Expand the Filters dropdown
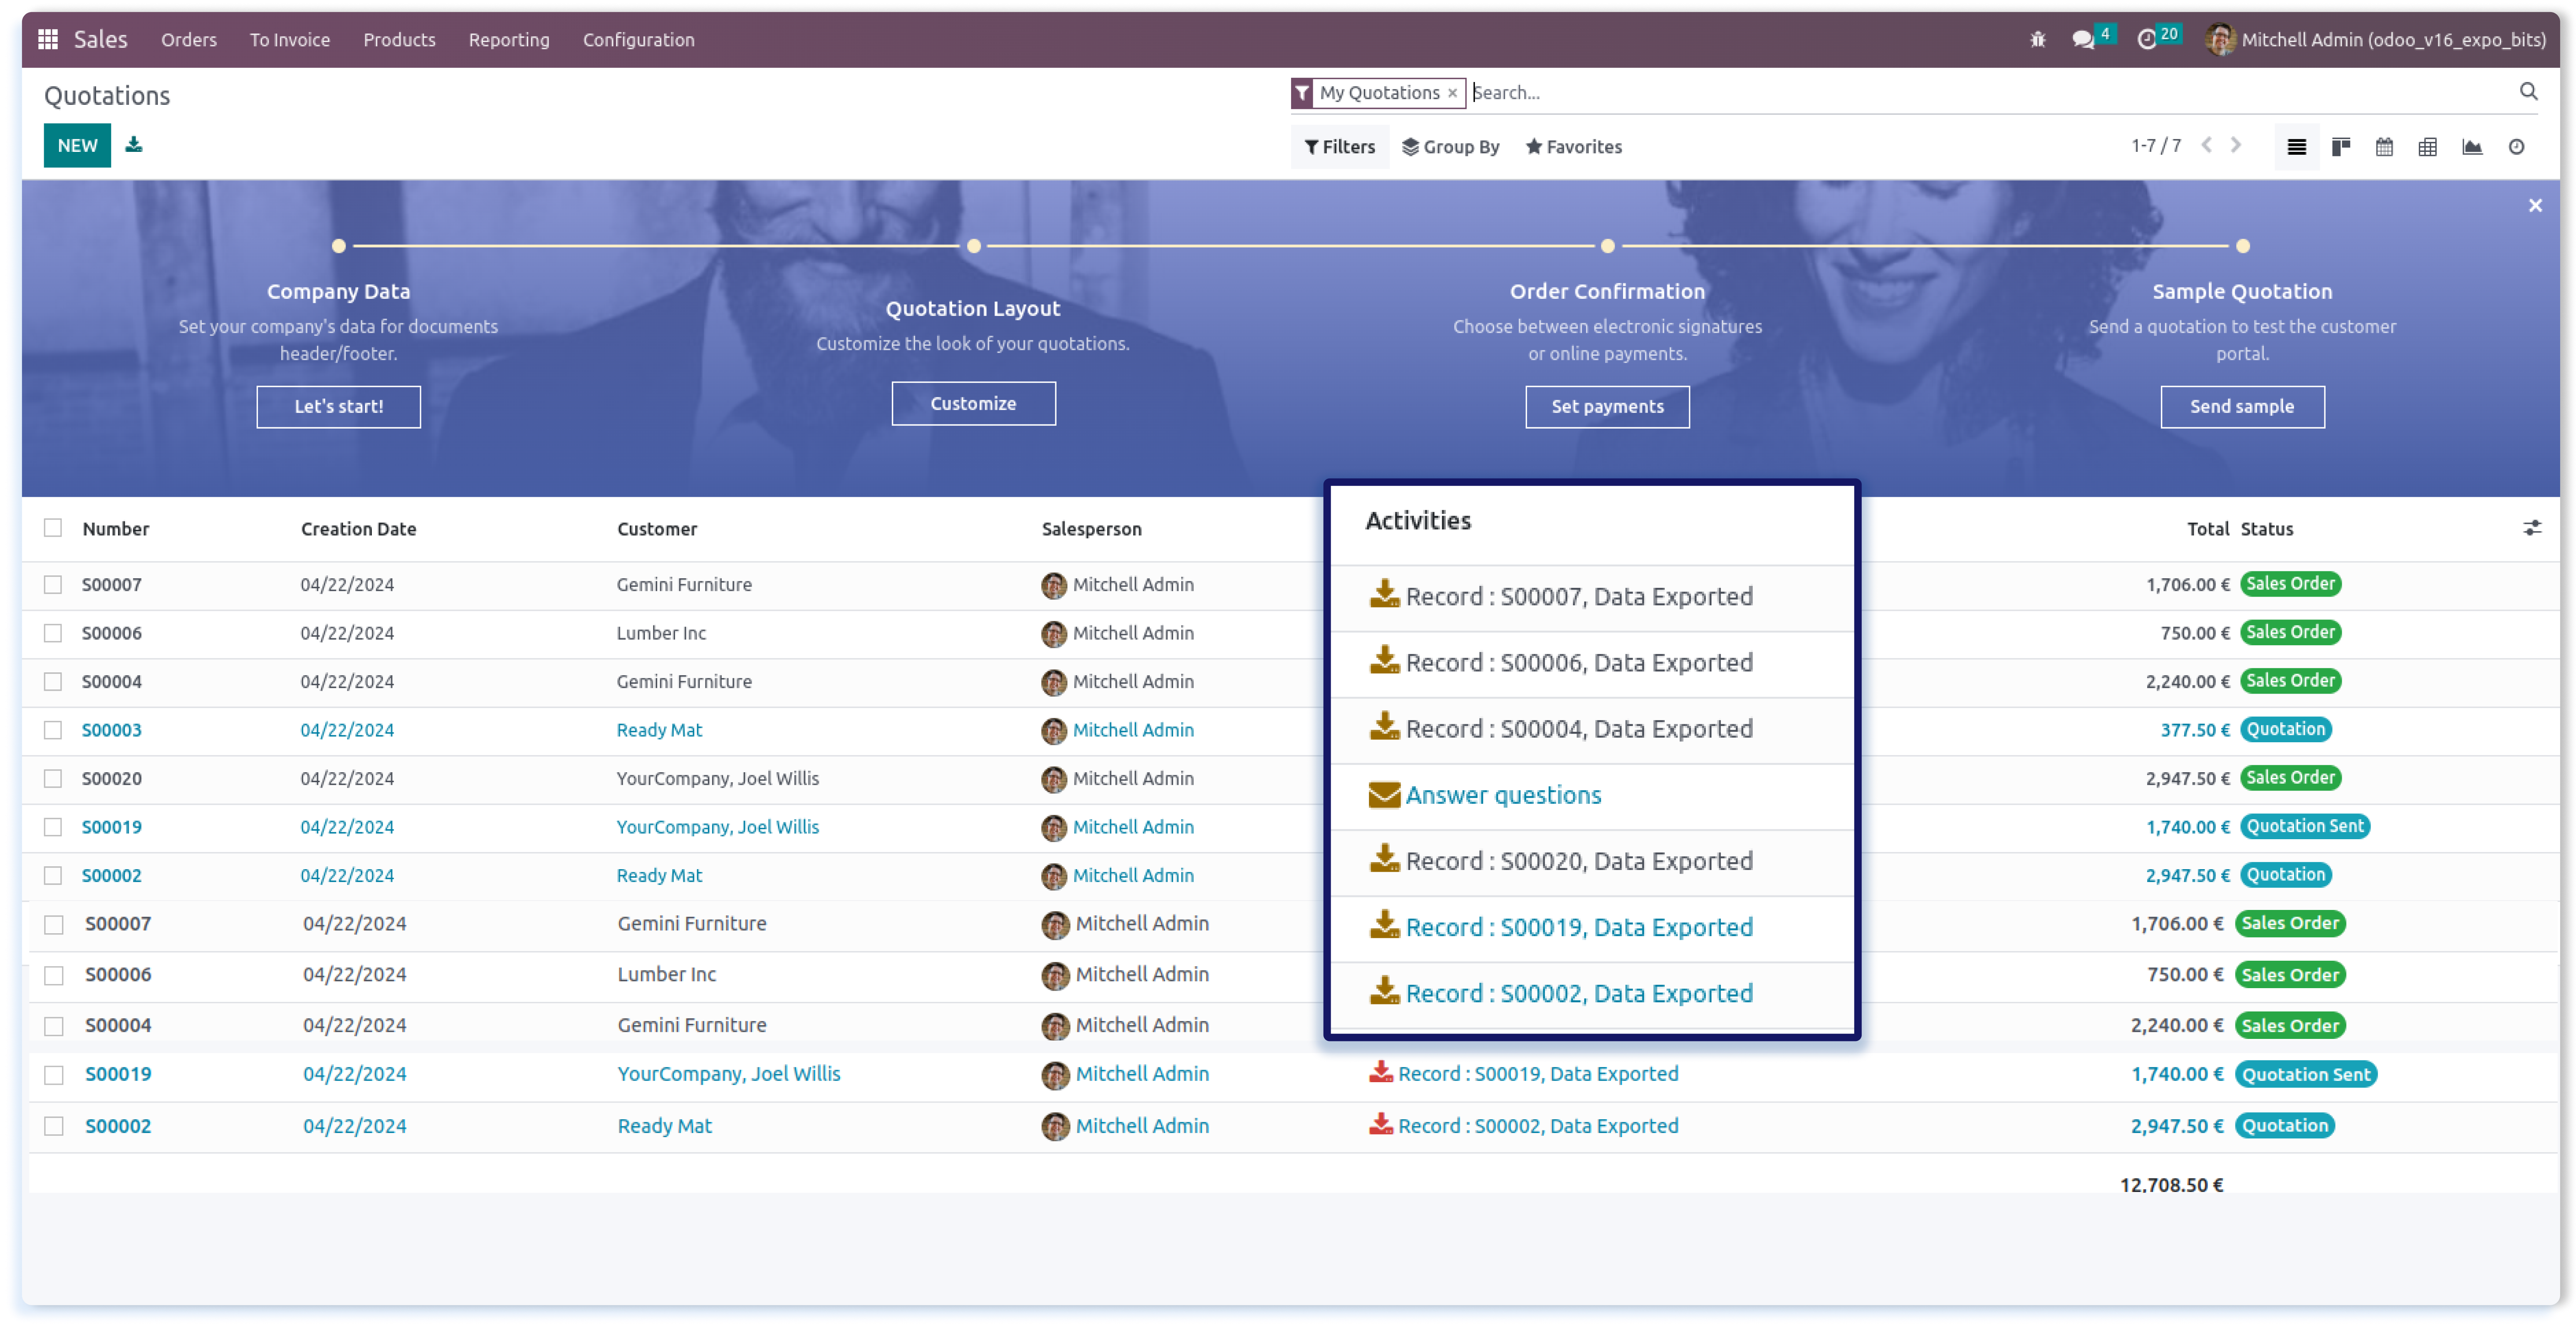The image size is (2576, 1326). [x=1340, y=147]
